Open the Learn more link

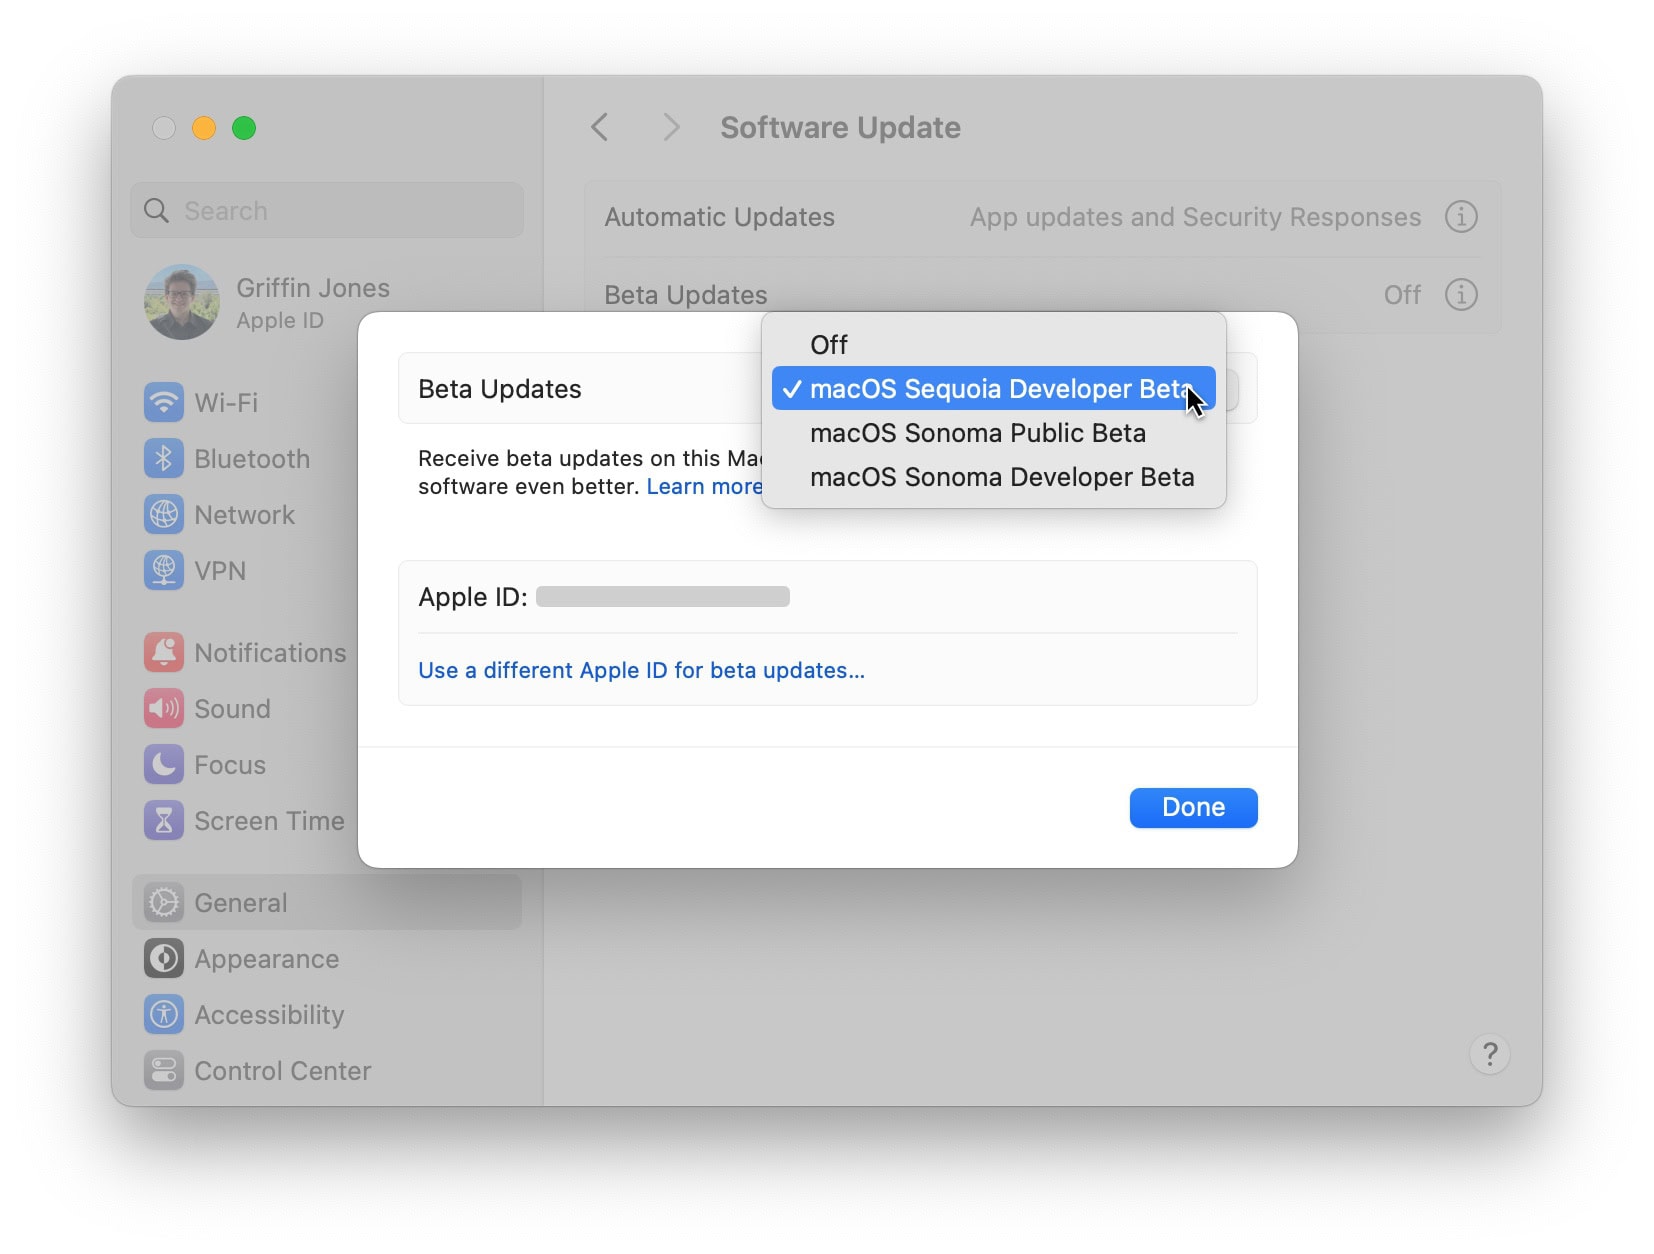(704, 487)
